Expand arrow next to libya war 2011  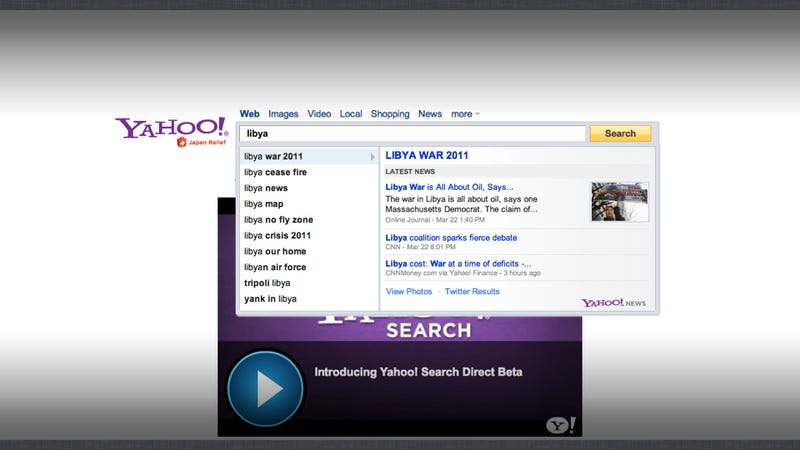click(x=372, y=157)
